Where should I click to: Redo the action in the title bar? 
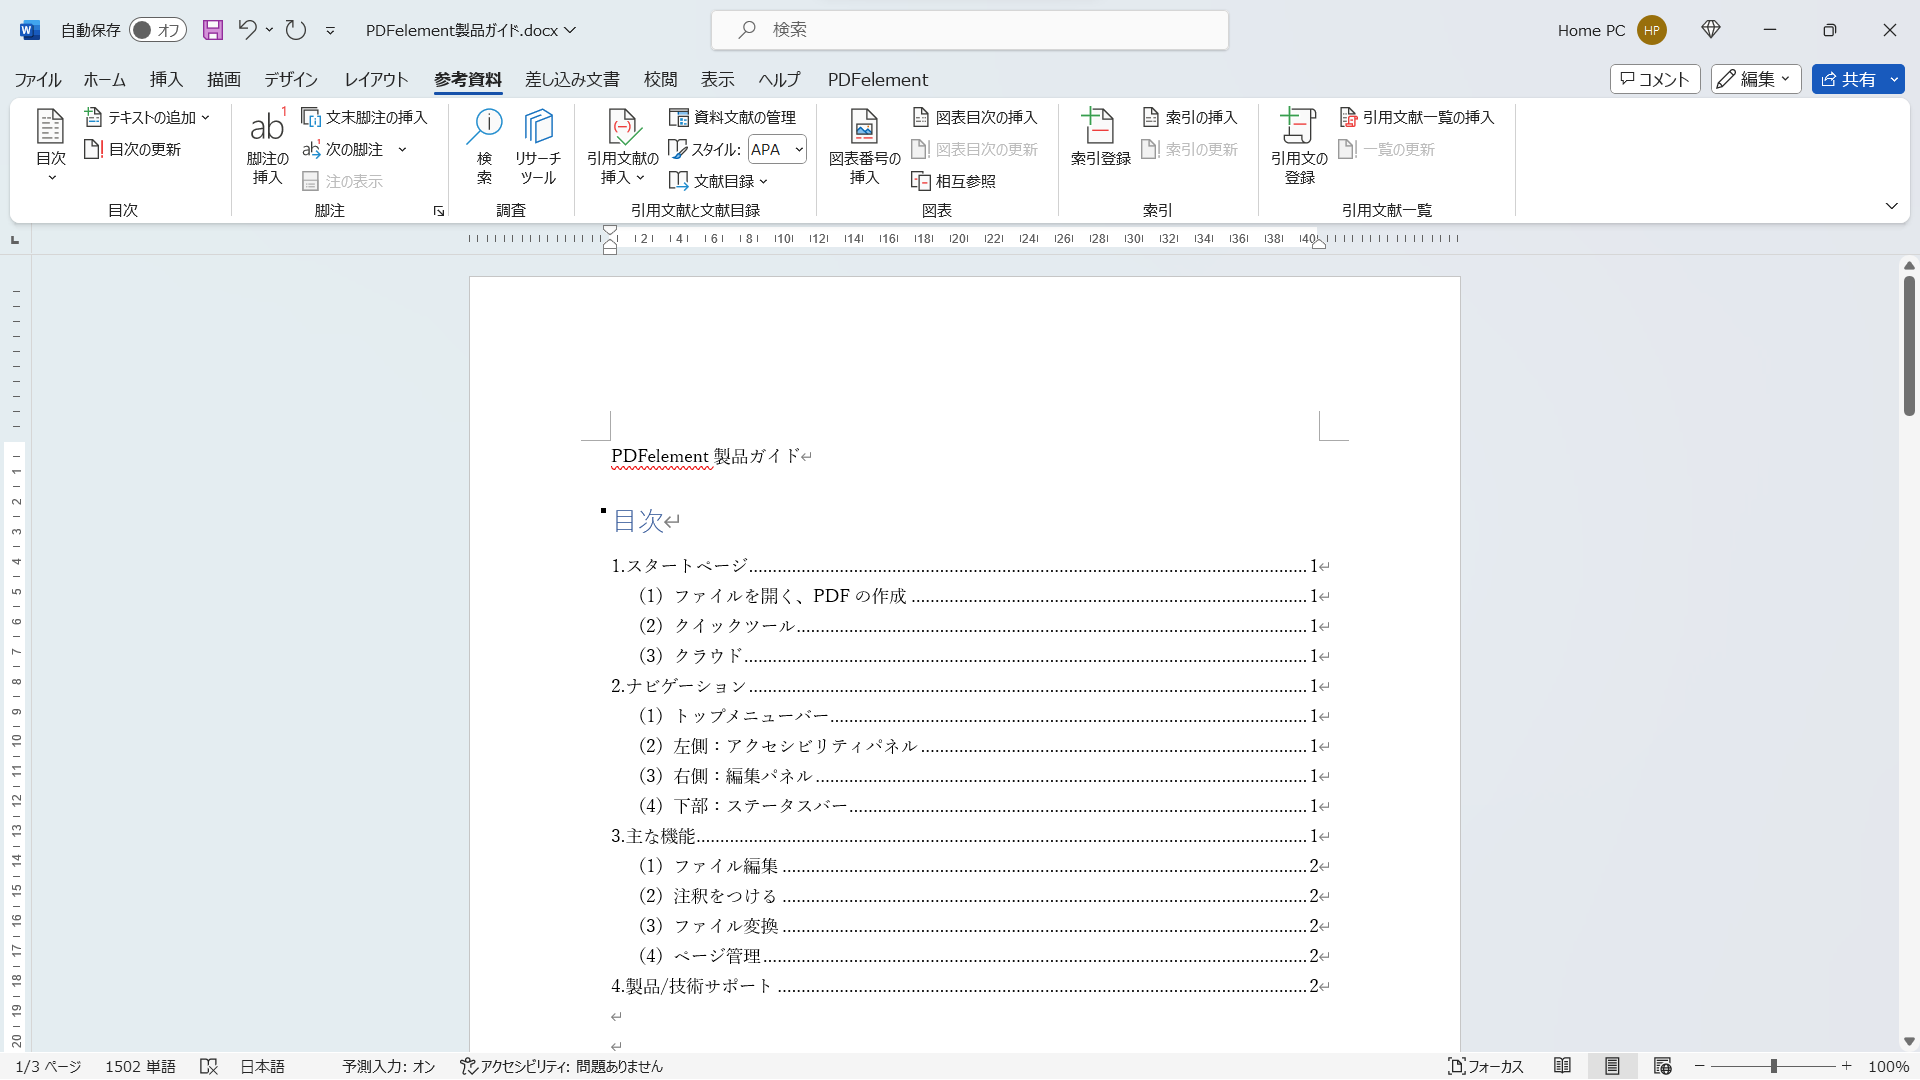tap(295, 30)
